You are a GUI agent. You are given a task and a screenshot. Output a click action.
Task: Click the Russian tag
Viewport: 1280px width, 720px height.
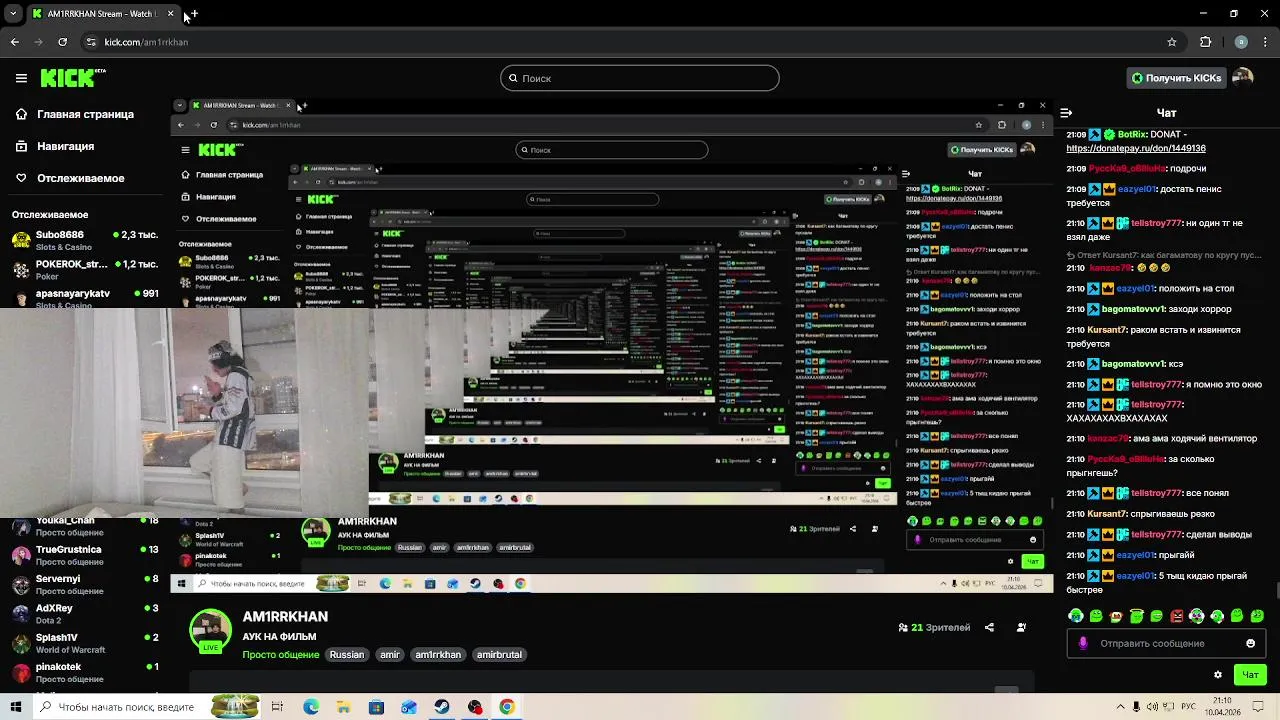[x=347, y=655]
